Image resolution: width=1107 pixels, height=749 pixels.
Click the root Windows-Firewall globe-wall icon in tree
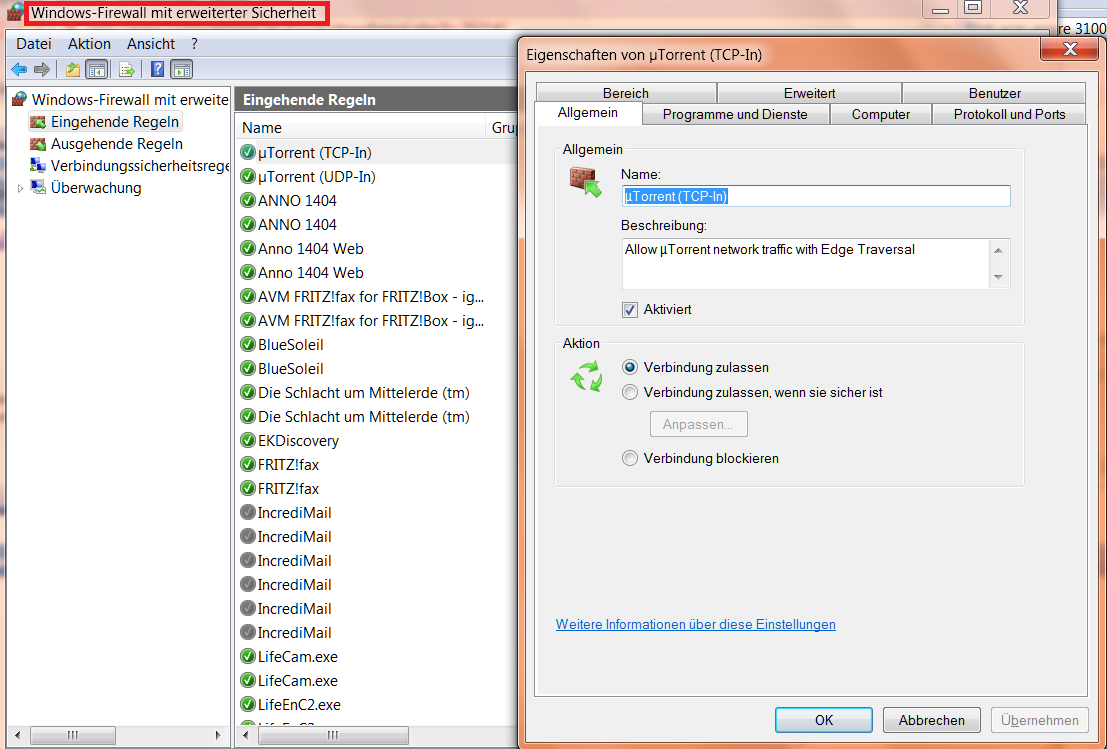point(20,100)
